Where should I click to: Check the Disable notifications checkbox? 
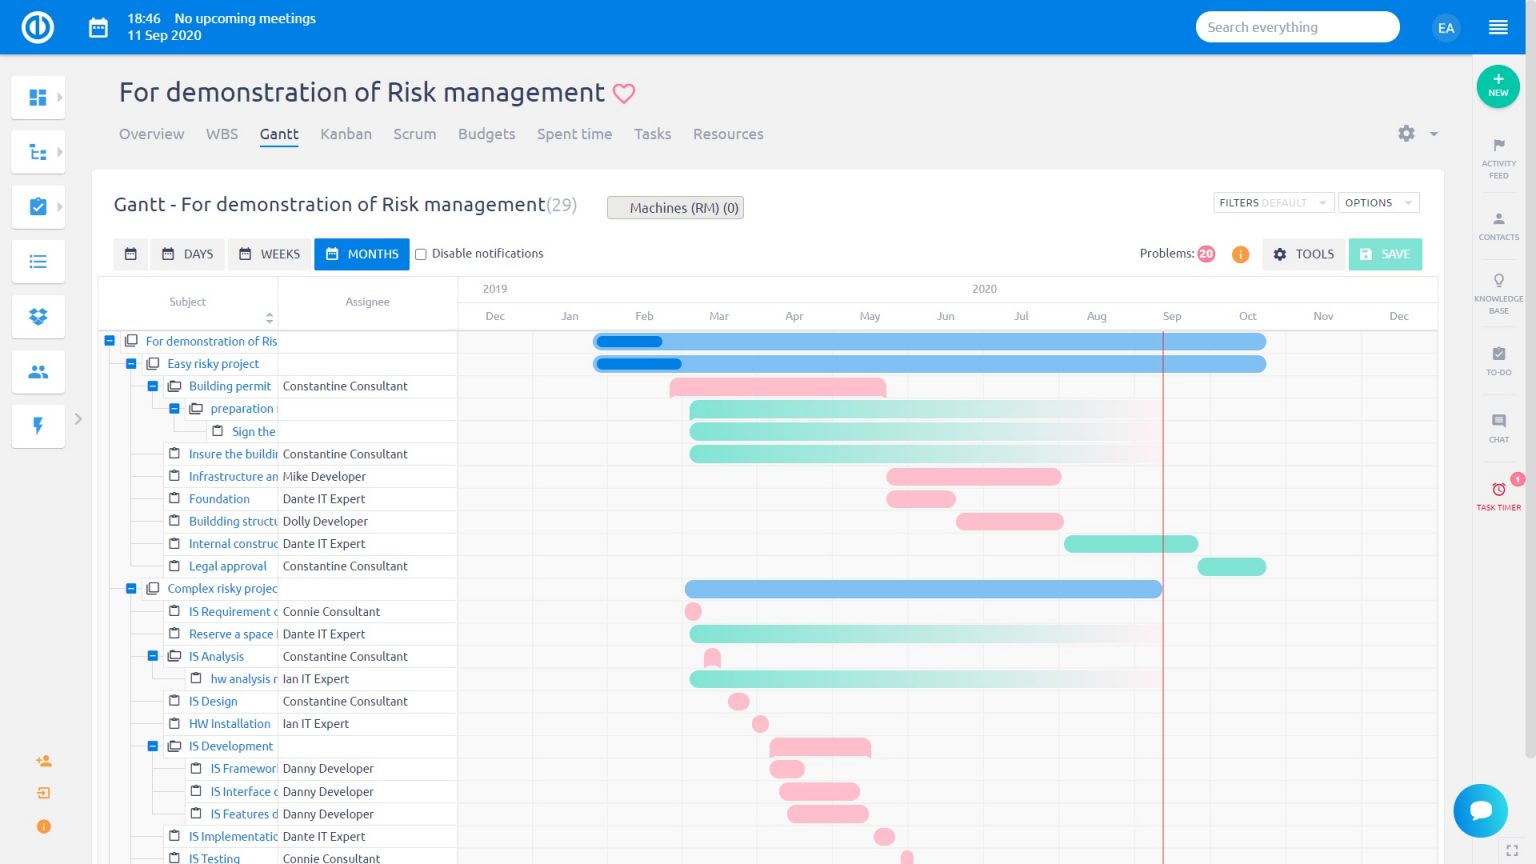pos(420,253)
